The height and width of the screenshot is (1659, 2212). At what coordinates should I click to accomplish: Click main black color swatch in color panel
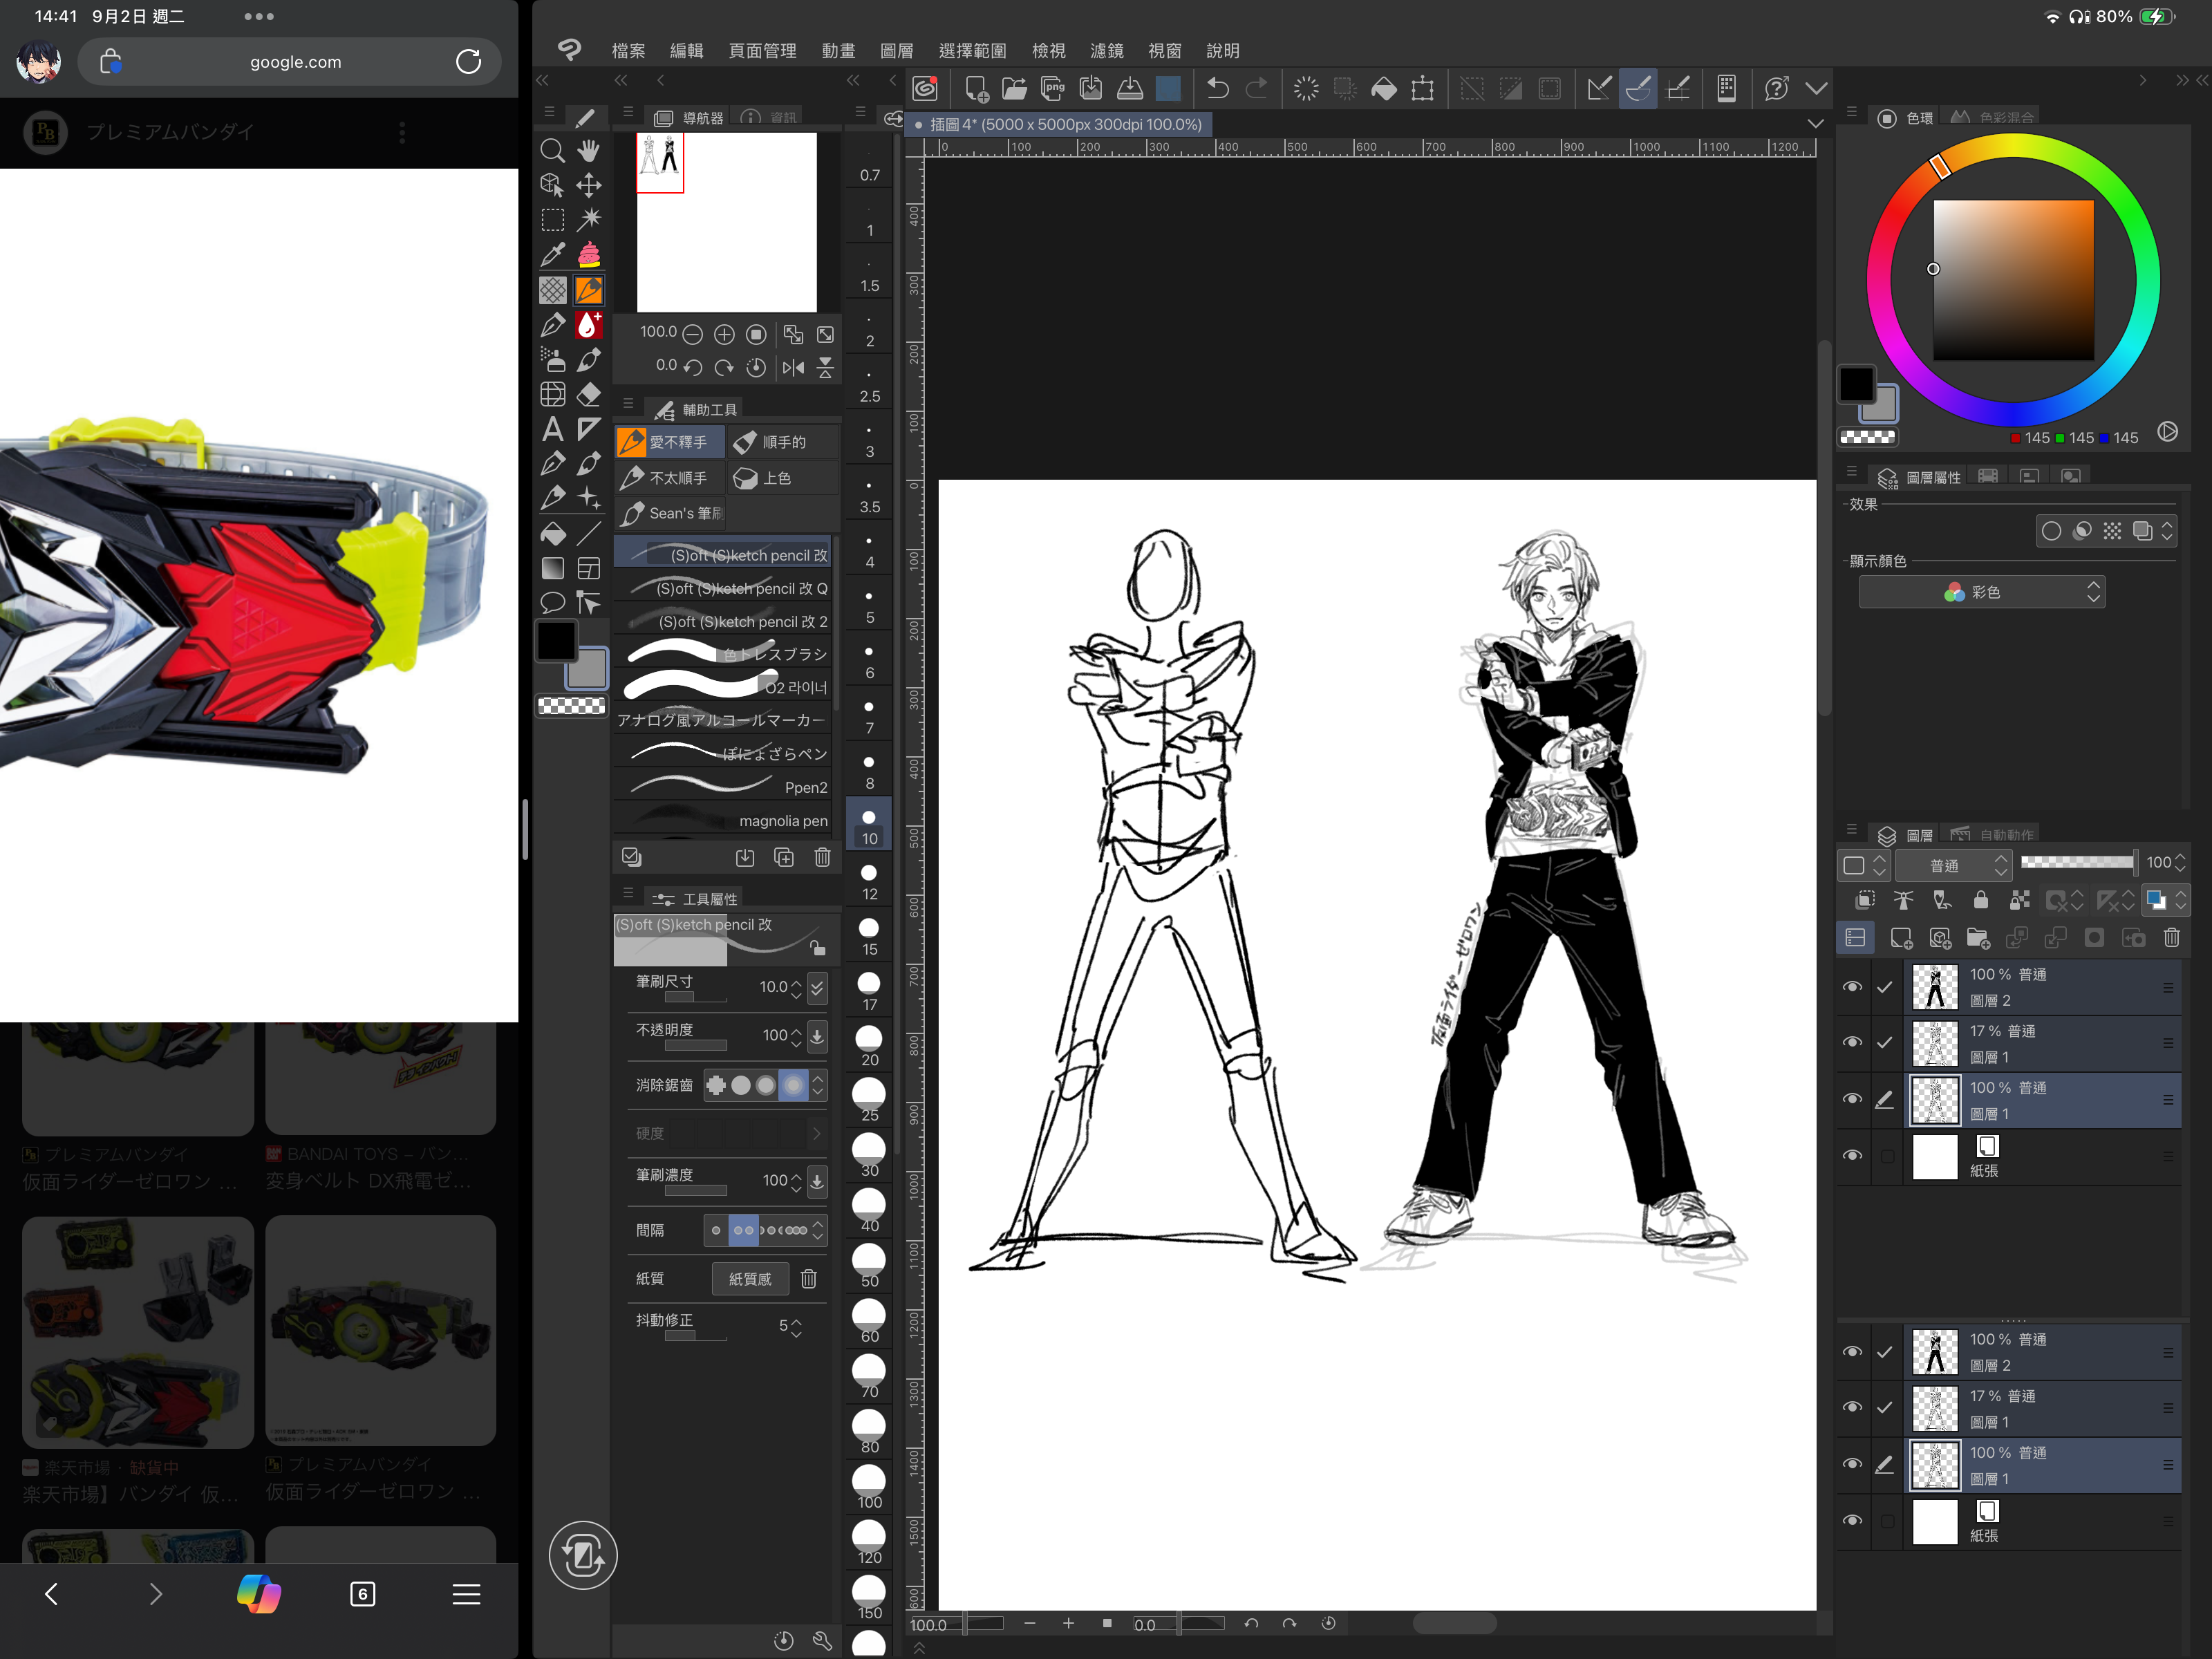point(1857,384)
